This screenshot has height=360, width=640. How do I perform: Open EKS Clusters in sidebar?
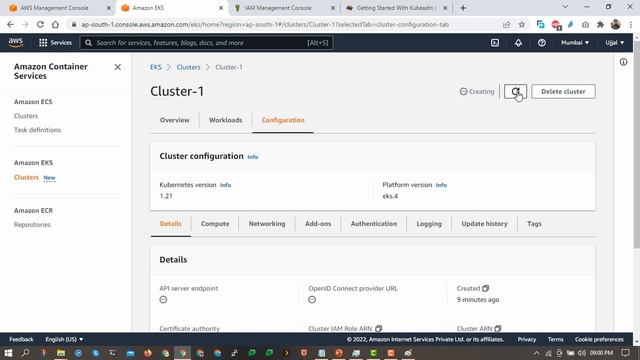tap(26, 177)
